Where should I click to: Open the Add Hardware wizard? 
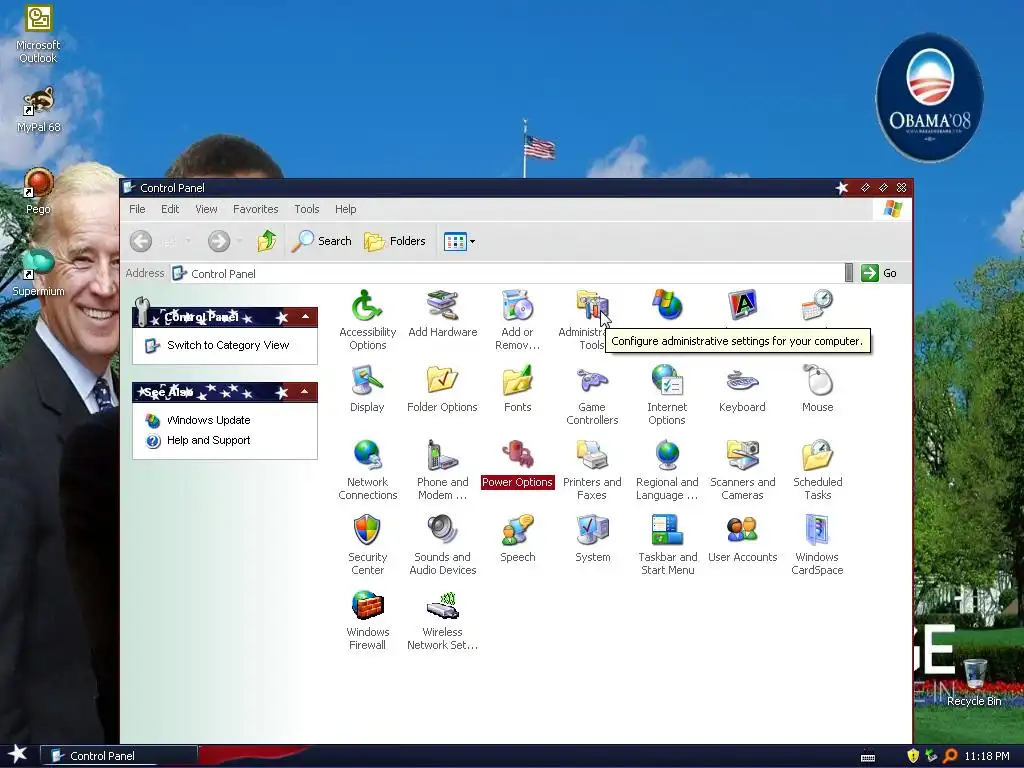coord(443,313)
